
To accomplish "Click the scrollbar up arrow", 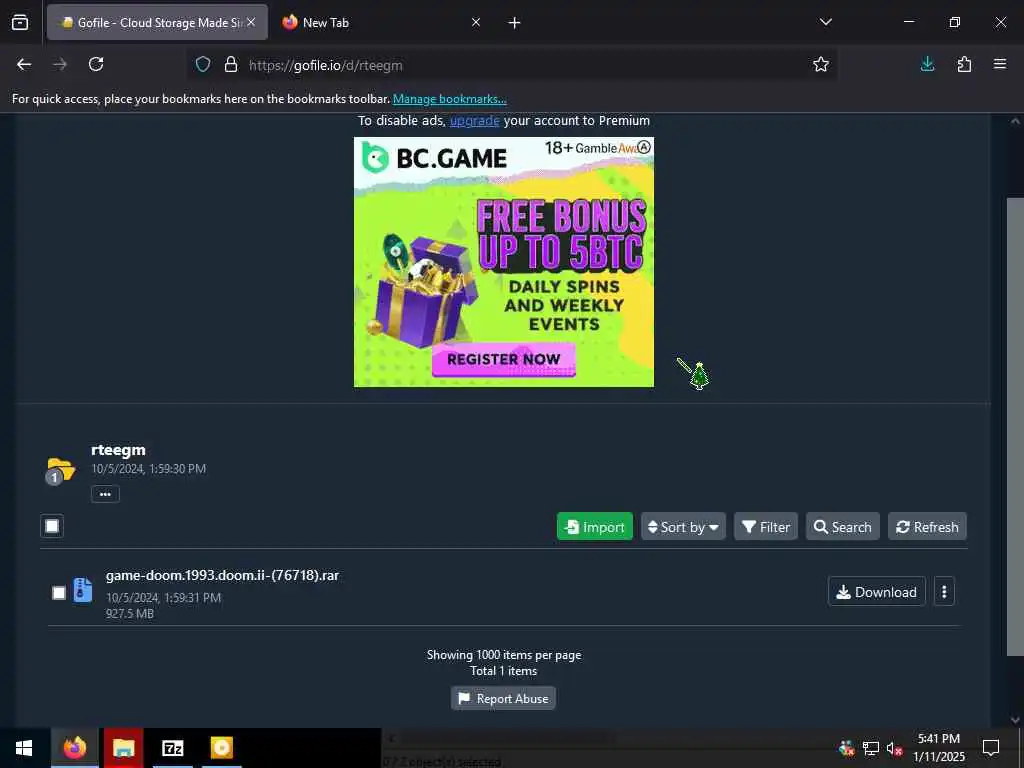I will pyautogui.click(x=1015, y=121).
